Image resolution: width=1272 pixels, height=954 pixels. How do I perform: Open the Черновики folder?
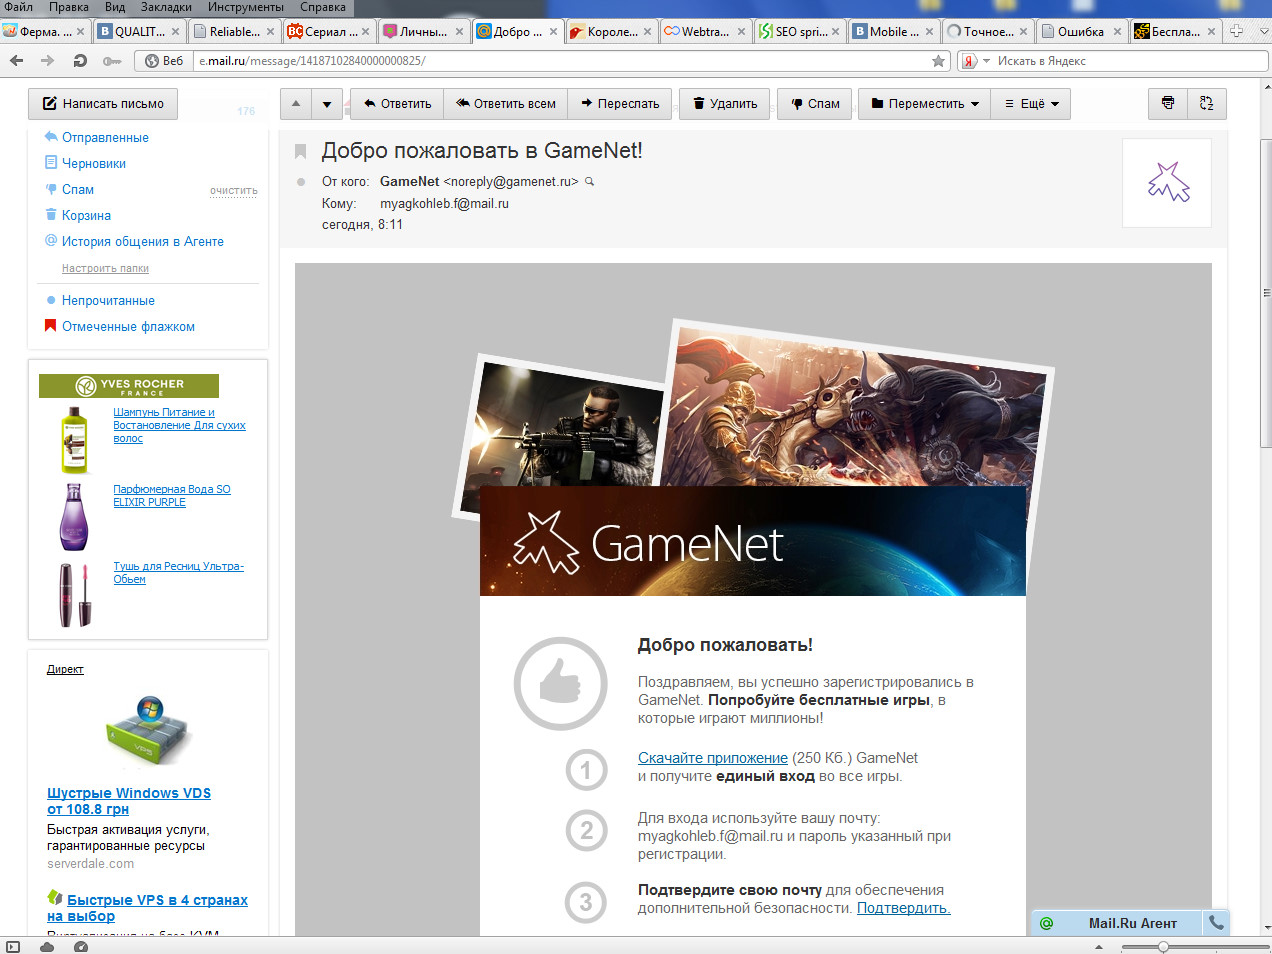pyautogui.click(x=93, y=163)
